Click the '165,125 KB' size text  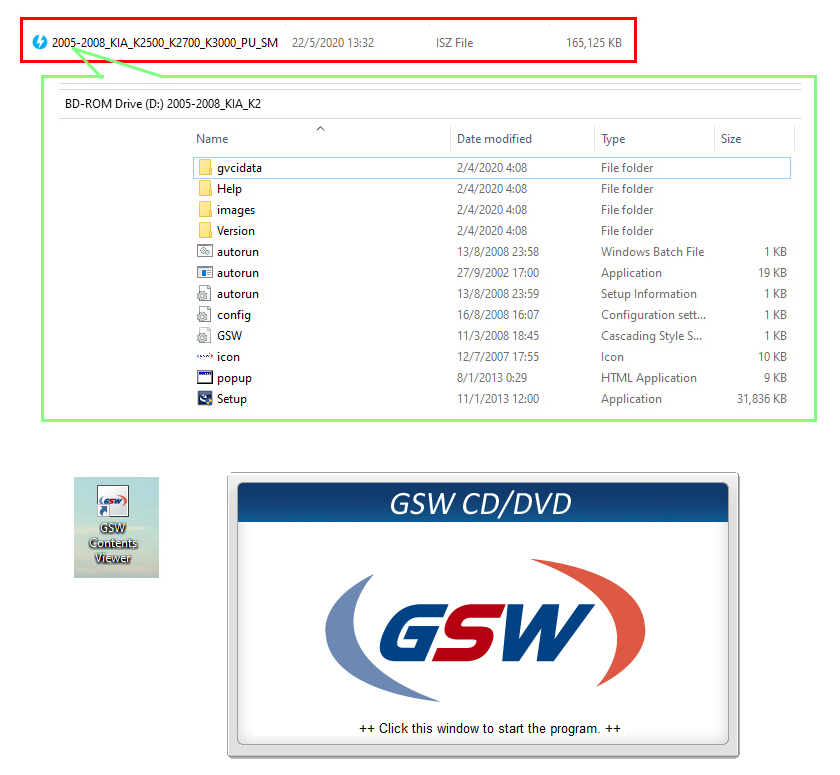[x=594, y=43]
